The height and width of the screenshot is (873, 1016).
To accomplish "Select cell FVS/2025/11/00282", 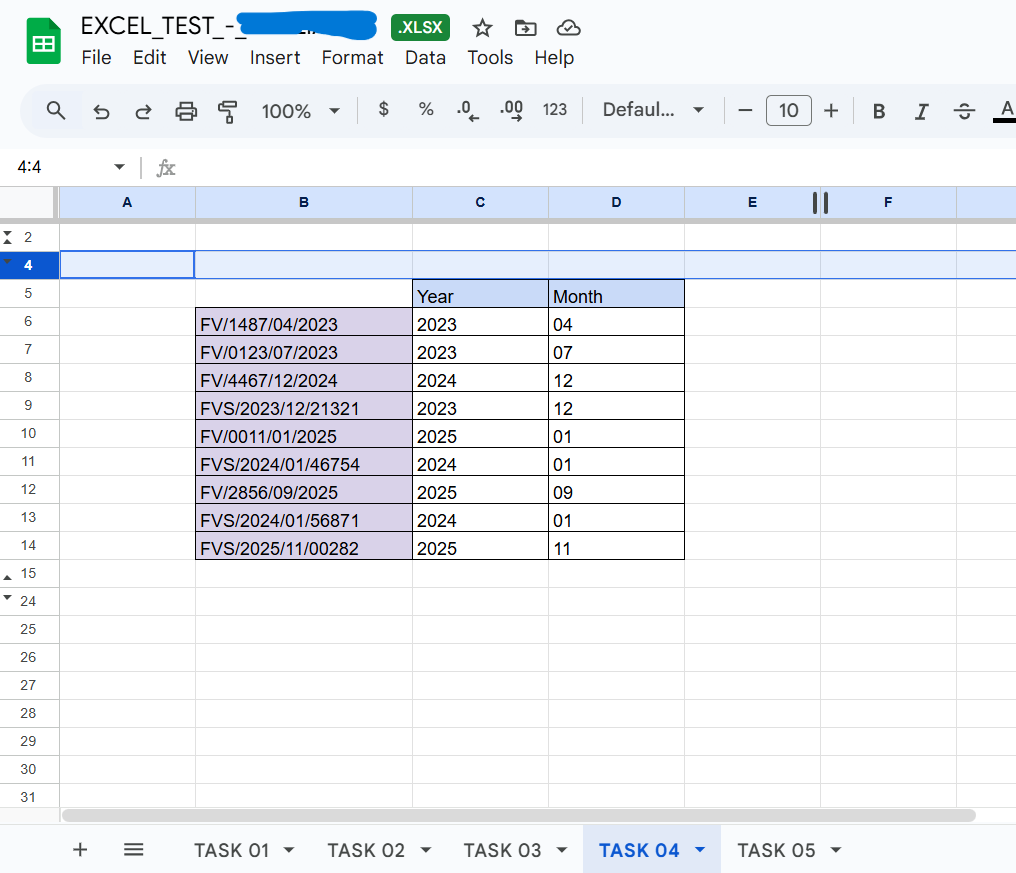I will [304, 546].
